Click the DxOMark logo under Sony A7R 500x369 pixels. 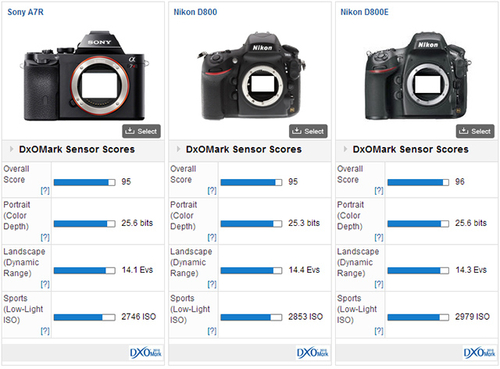click(146, 353)
